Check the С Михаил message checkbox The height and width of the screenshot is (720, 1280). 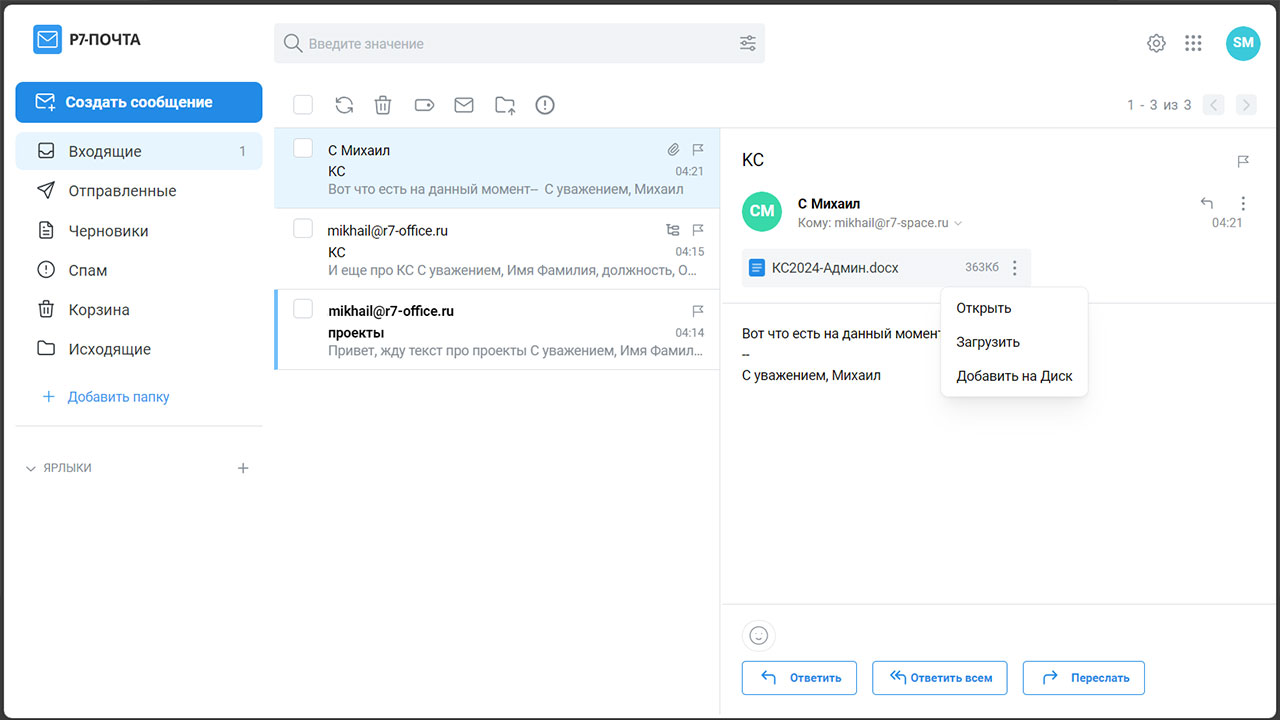tap(303, 148)
